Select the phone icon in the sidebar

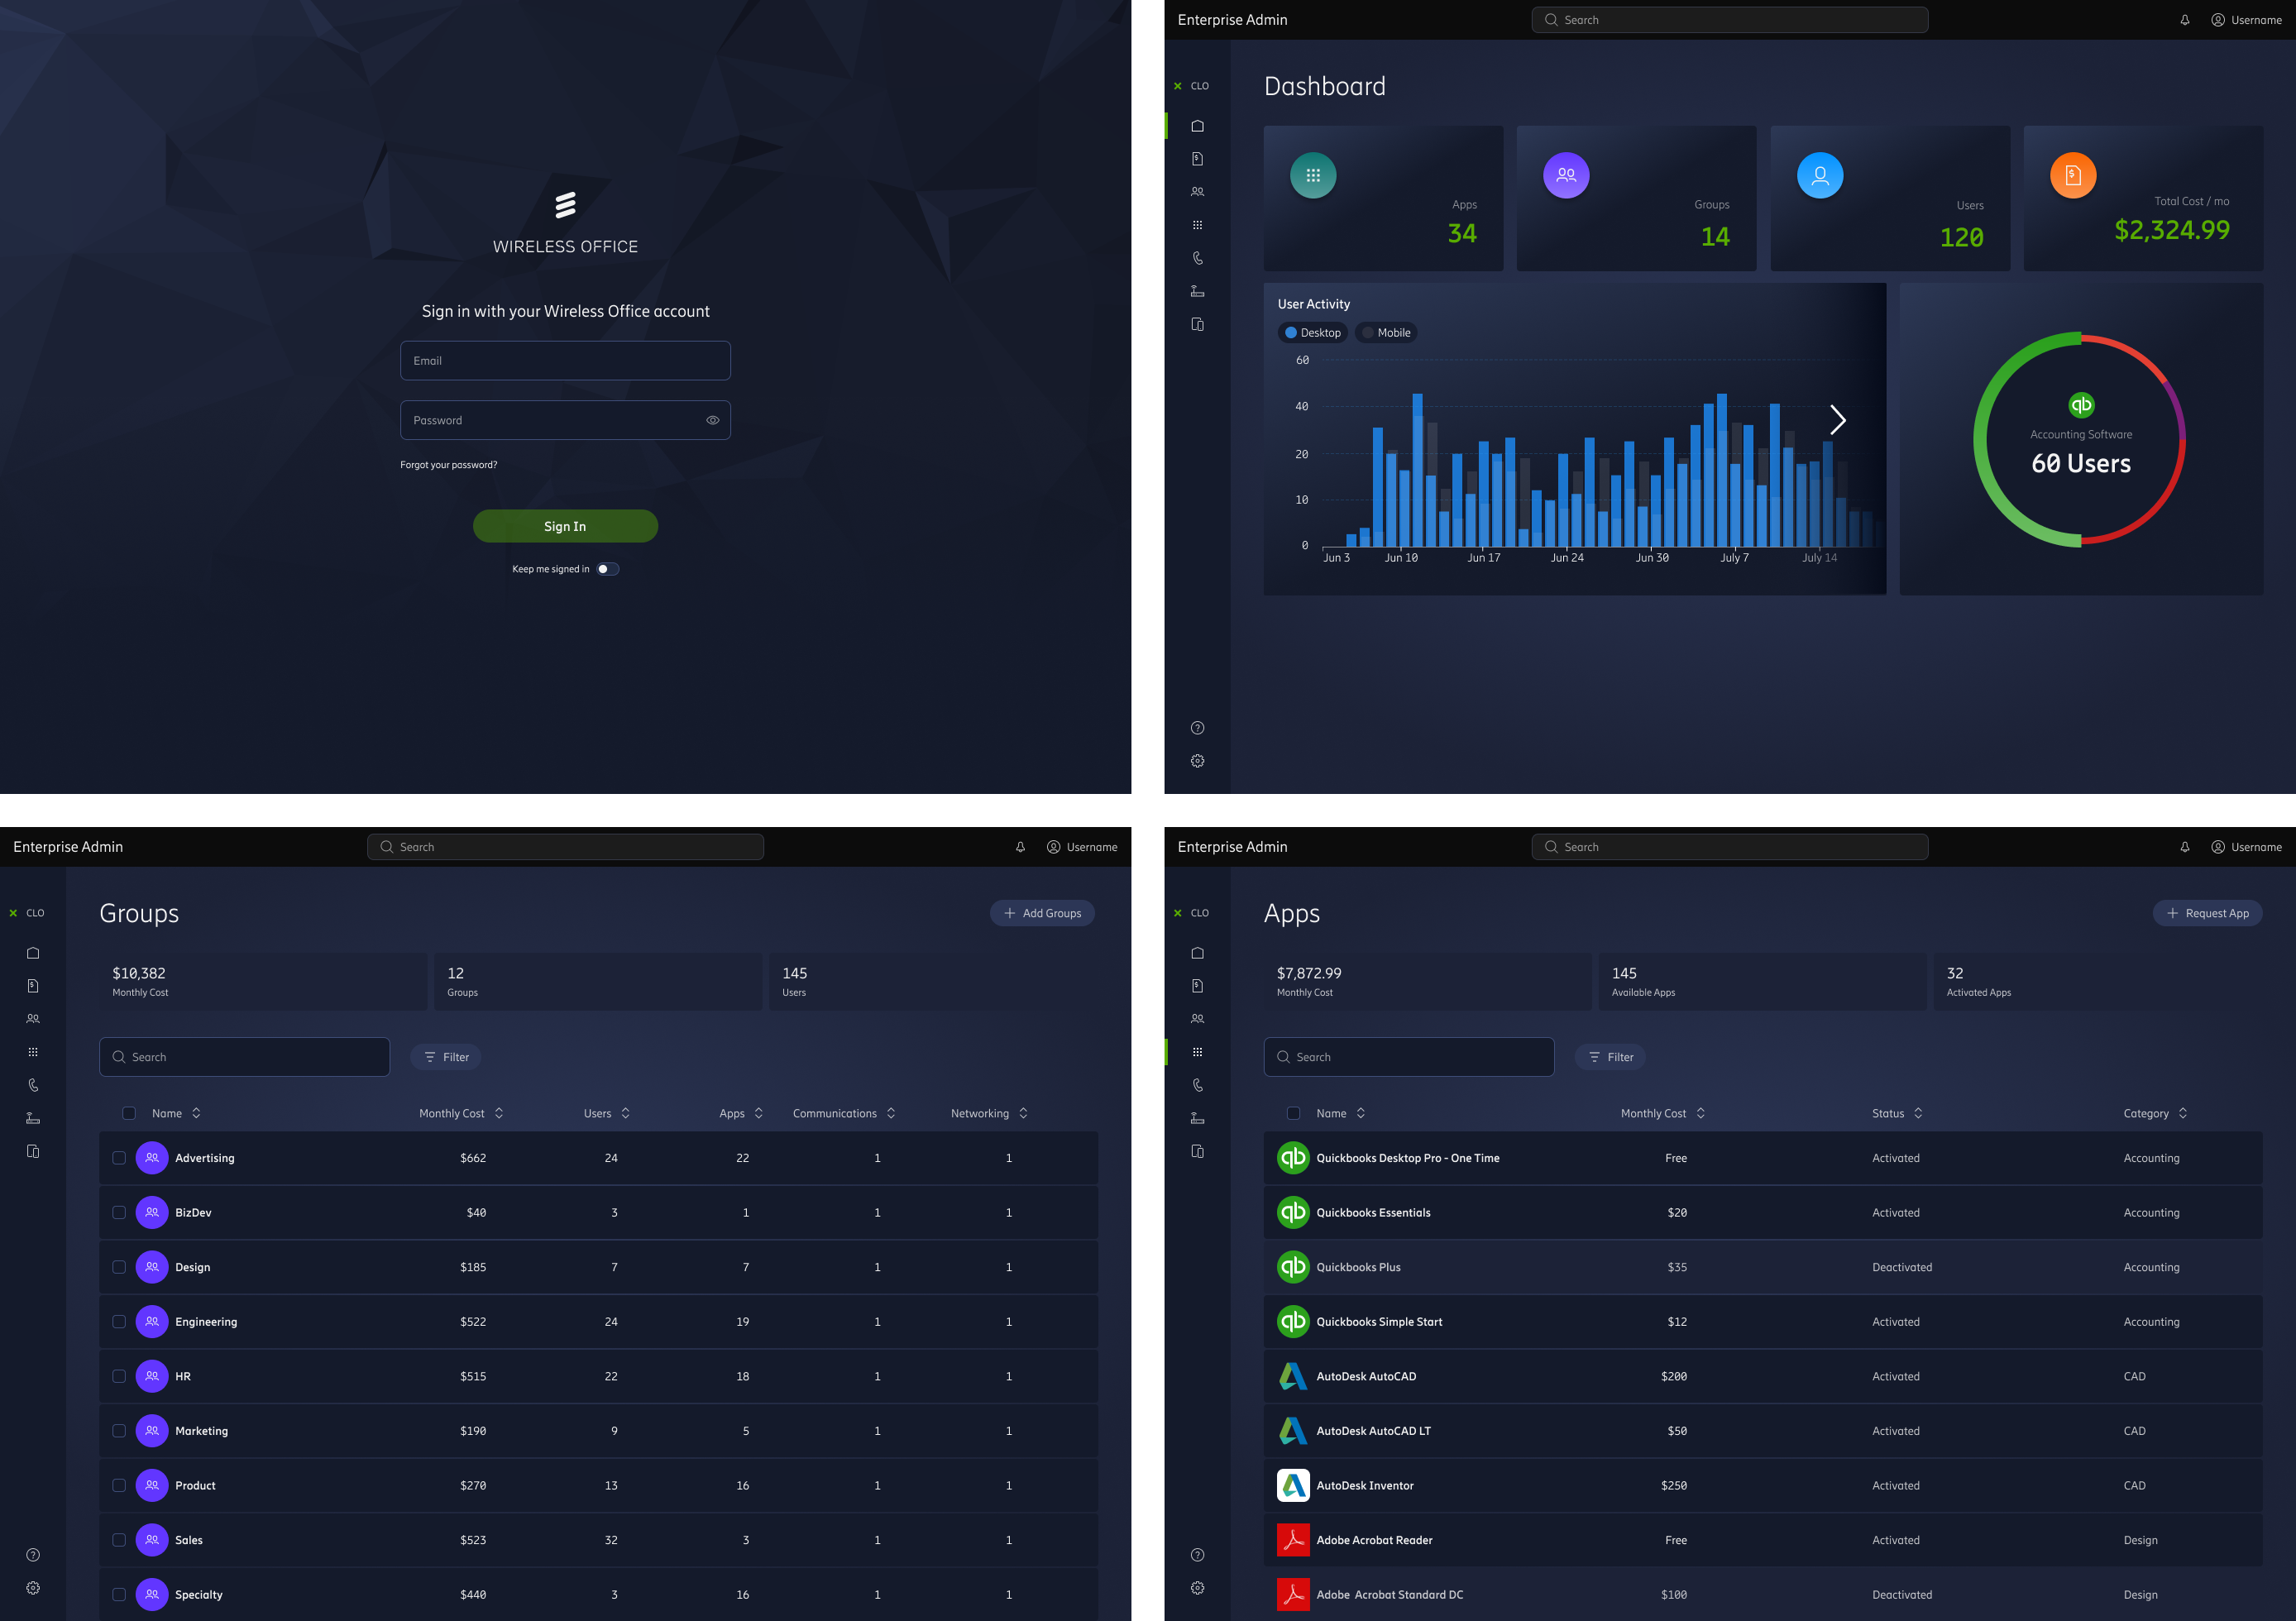pyautogui.click(x=1197, y=257)
